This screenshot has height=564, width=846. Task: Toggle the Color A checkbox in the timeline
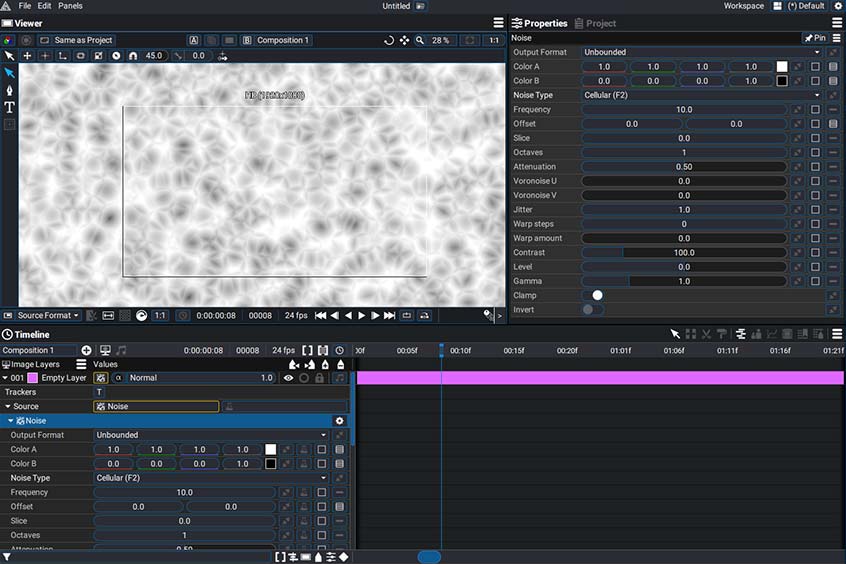(322, 449)
